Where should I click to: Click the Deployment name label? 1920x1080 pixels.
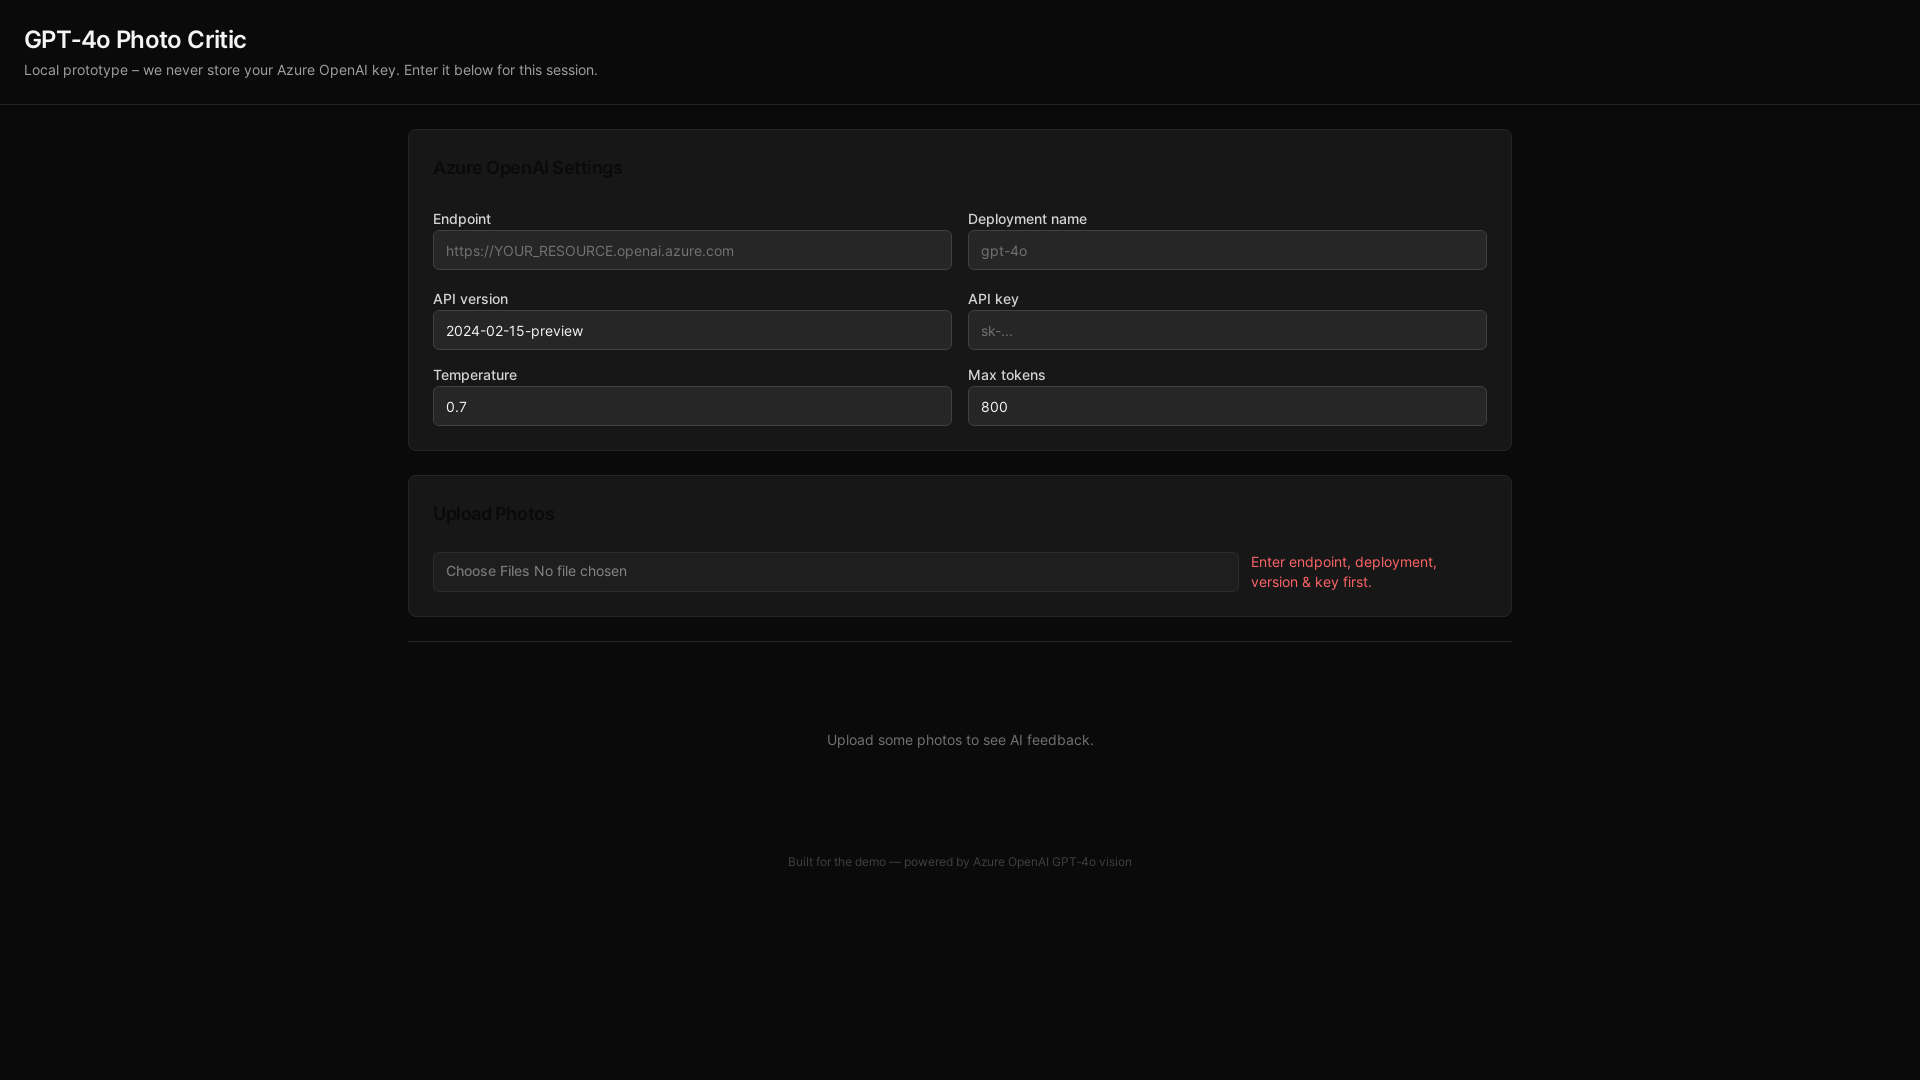[1027, 219]
